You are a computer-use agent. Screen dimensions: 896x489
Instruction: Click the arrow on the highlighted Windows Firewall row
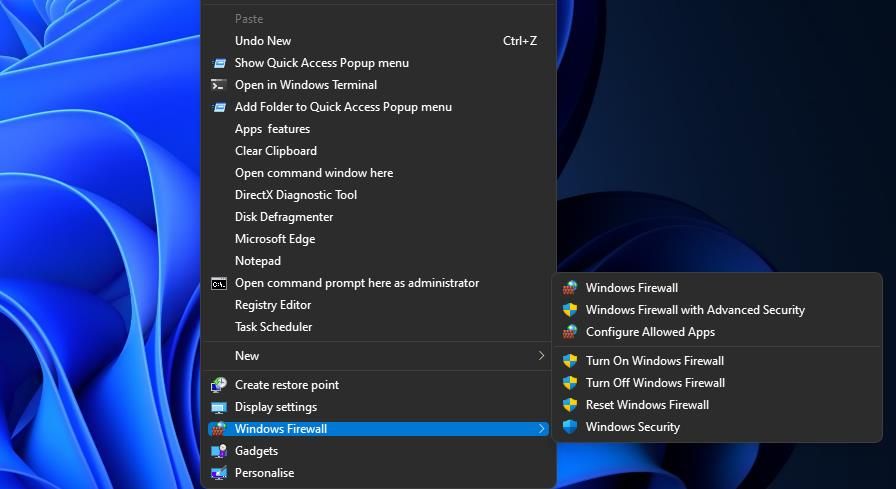click(541, 429)
